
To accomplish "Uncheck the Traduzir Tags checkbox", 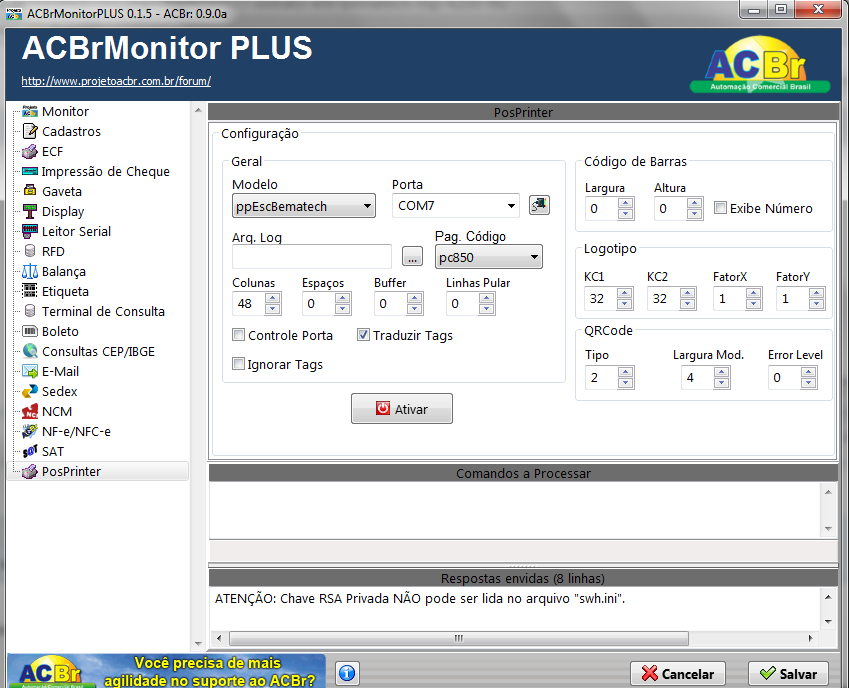I will point(363,335).
